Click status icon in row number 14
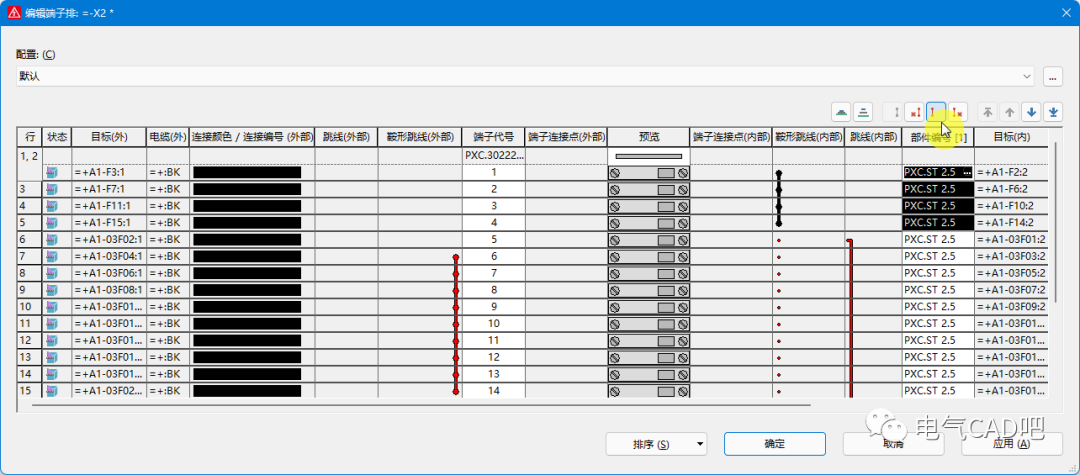The height and width of the screenshot is (475, 1080). click(x=52, y=374)
